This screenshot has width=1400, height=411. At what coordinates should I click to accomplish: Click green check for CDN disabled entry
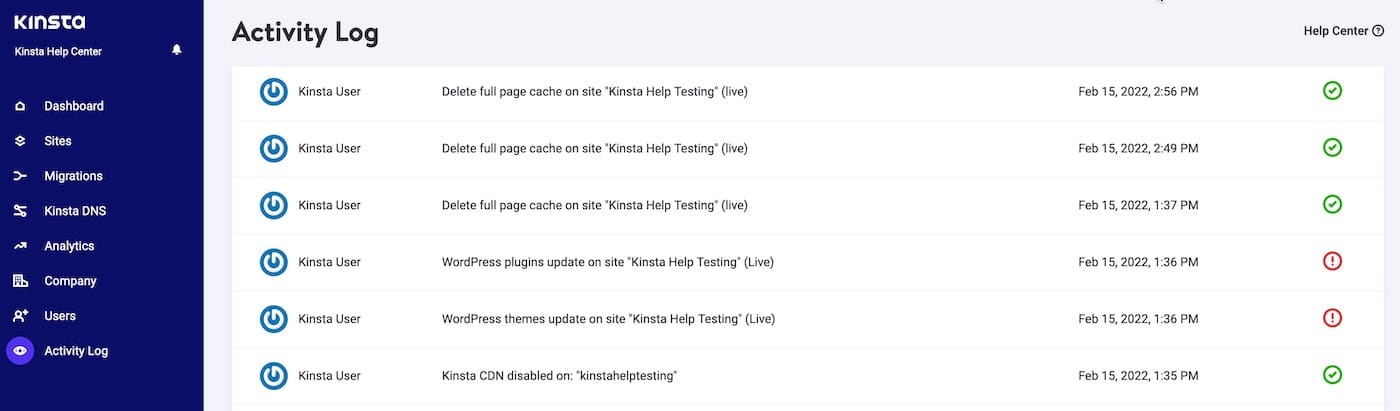[x=1332, y=375]
